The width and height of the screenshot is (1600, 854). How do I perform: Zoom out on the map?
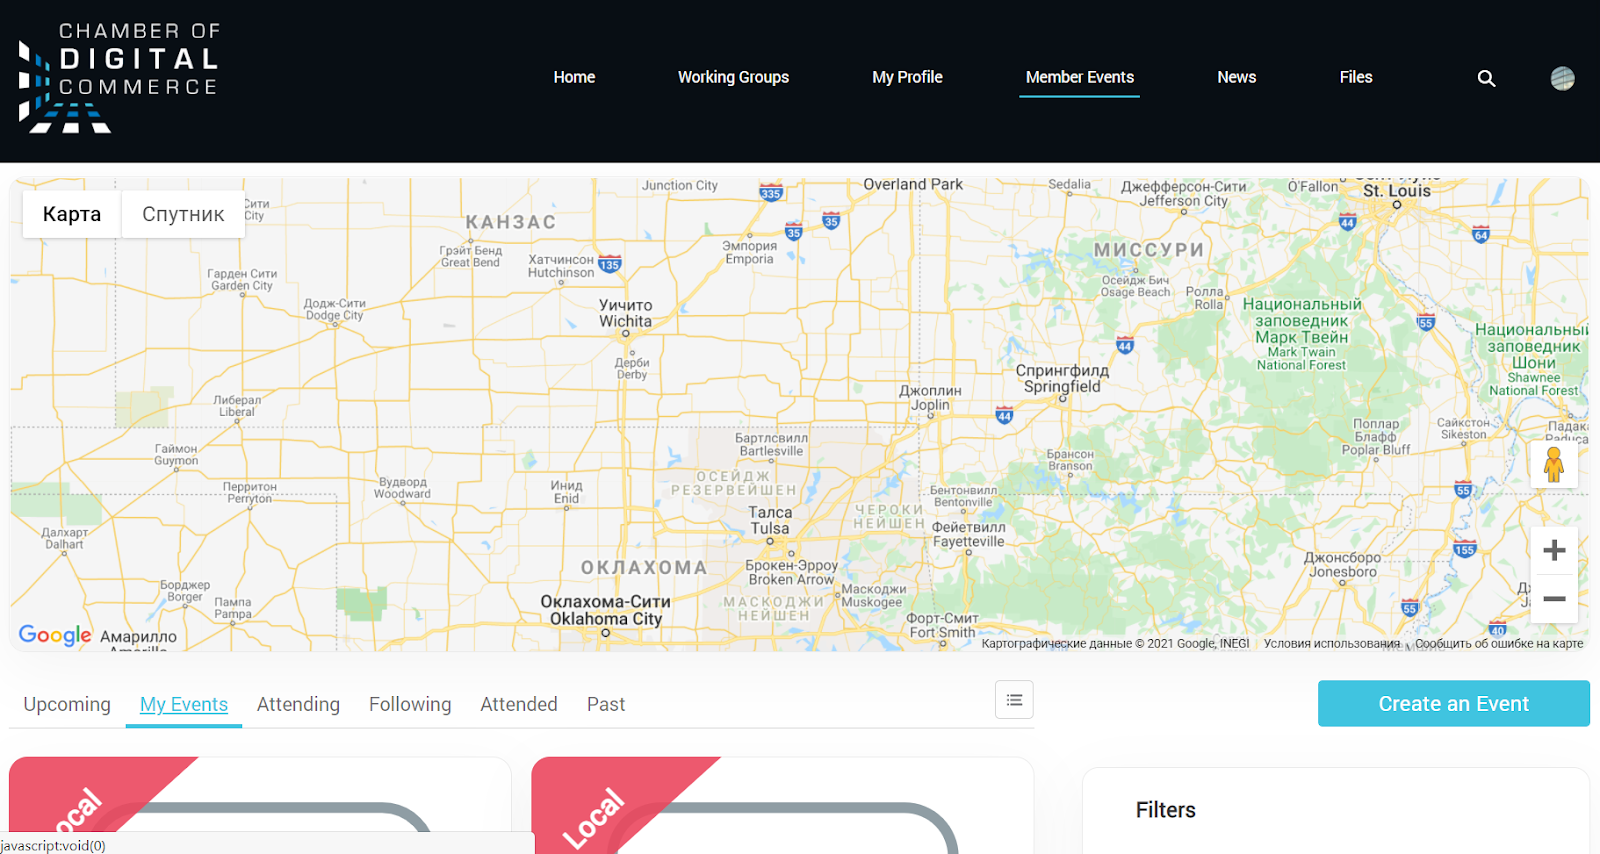tap(1554, 599)
